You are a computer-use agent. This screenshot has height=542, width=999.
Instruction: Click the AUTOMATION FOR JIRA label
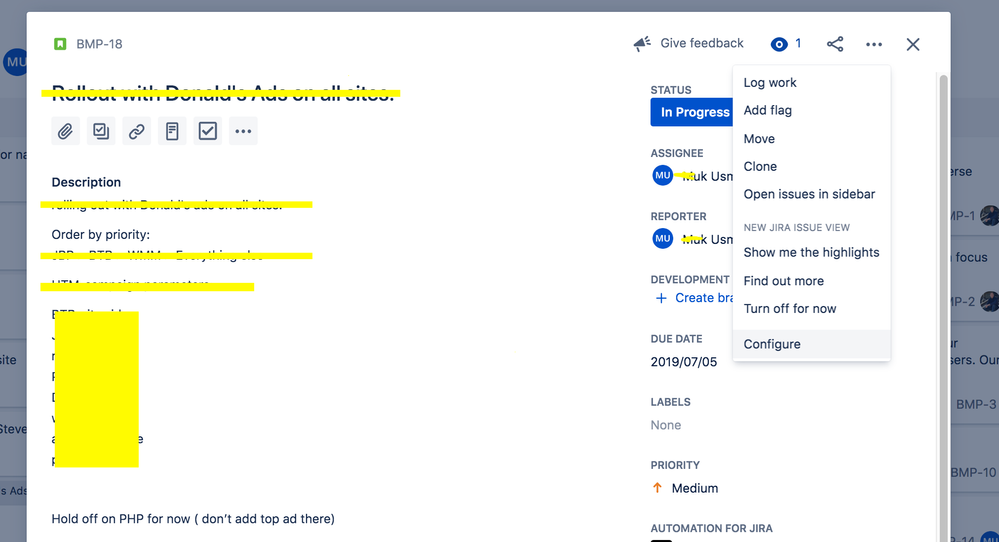pyautogui.click(x=711, y=528)
